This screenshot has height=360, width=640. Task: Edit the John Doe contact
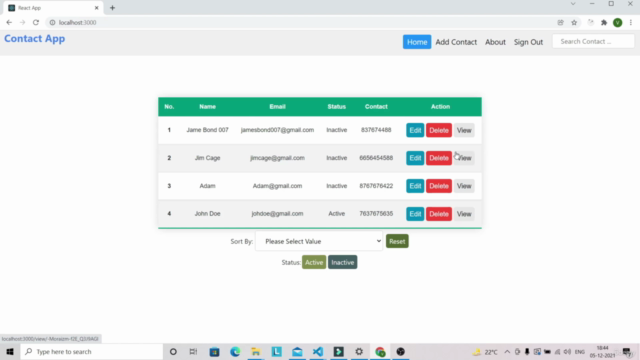415,214
